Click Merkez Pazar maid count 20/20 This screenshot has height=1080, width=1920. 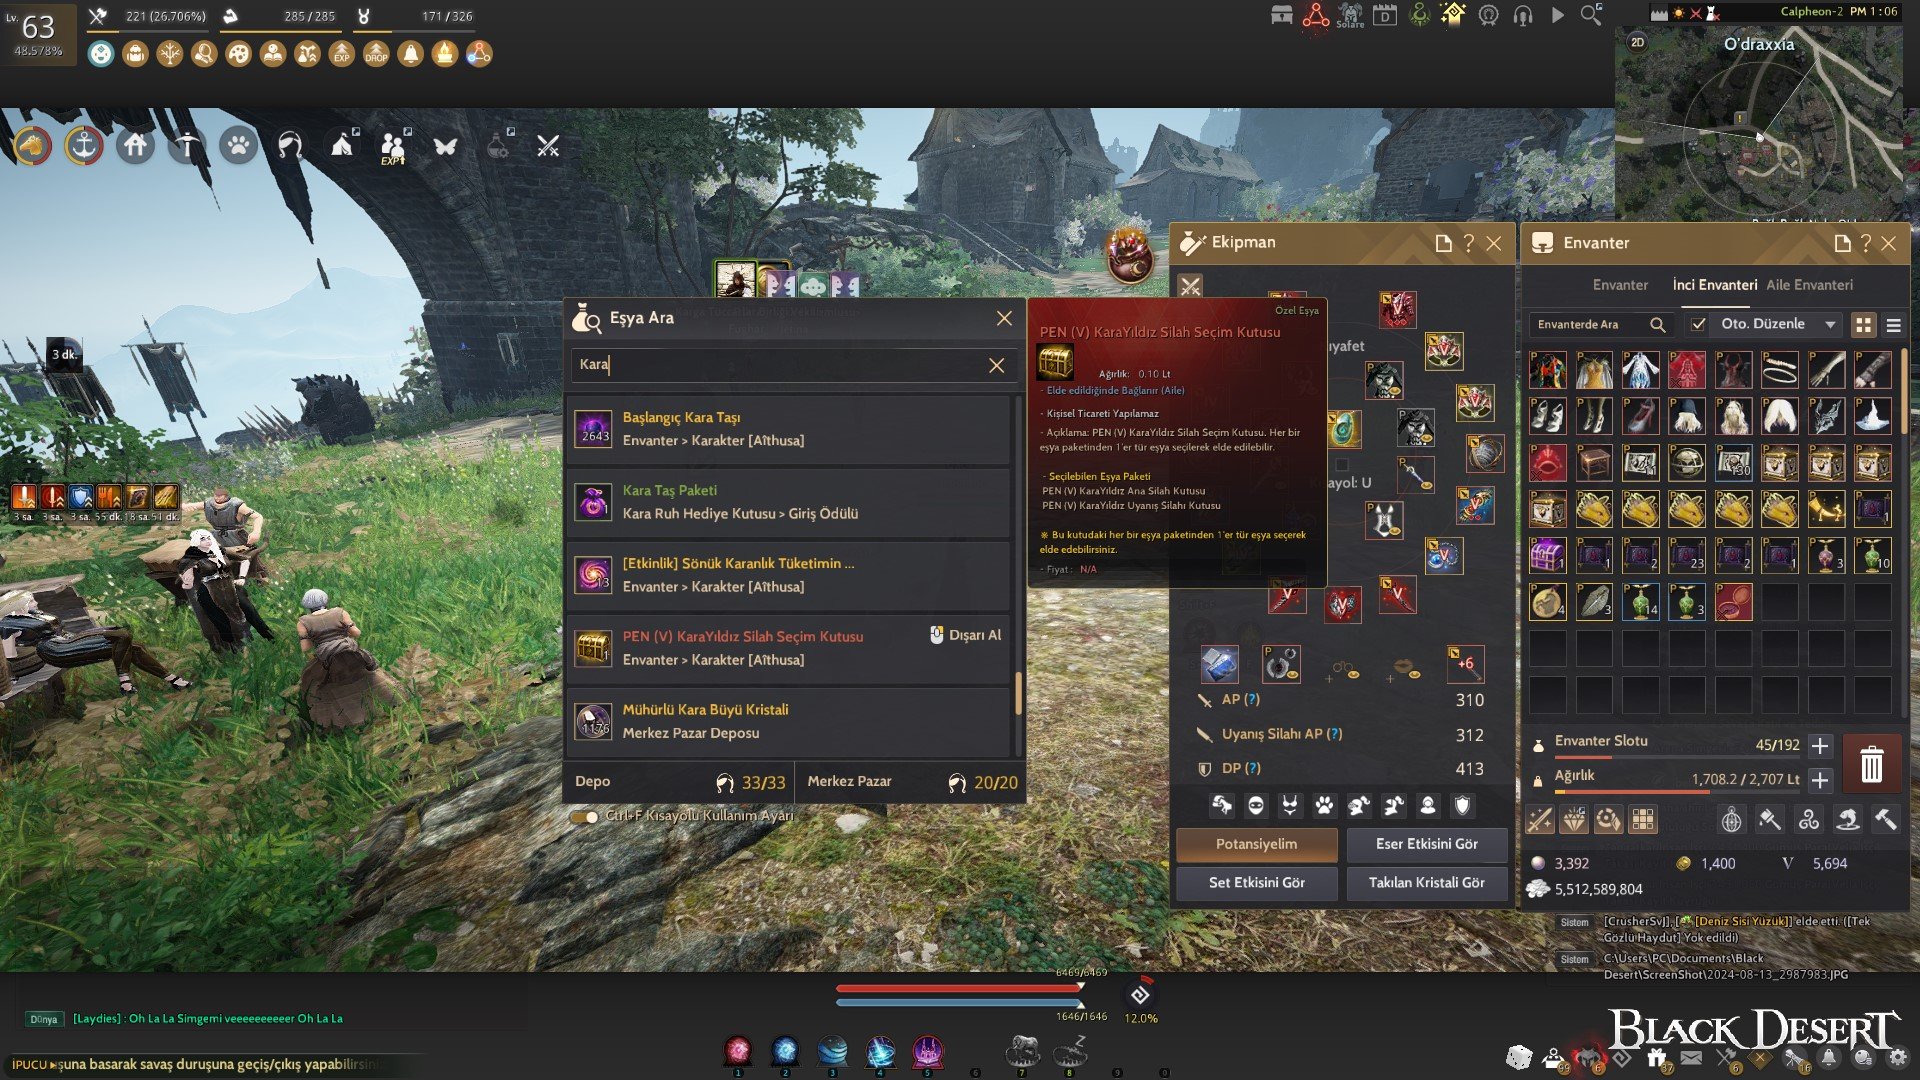[x=984, y=783]
